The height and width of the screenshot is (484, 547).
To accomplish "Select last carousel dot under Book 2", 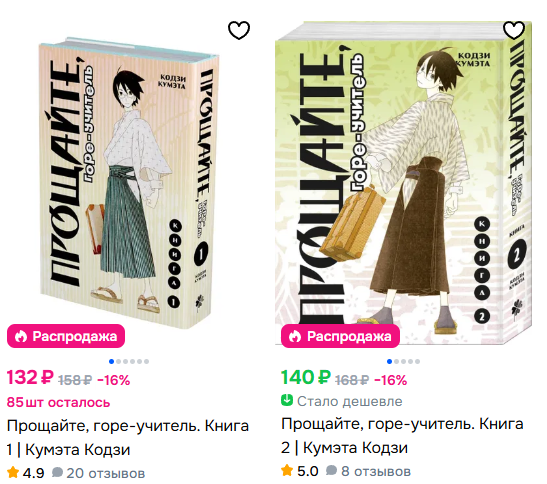I will click(x=418, y=362).
